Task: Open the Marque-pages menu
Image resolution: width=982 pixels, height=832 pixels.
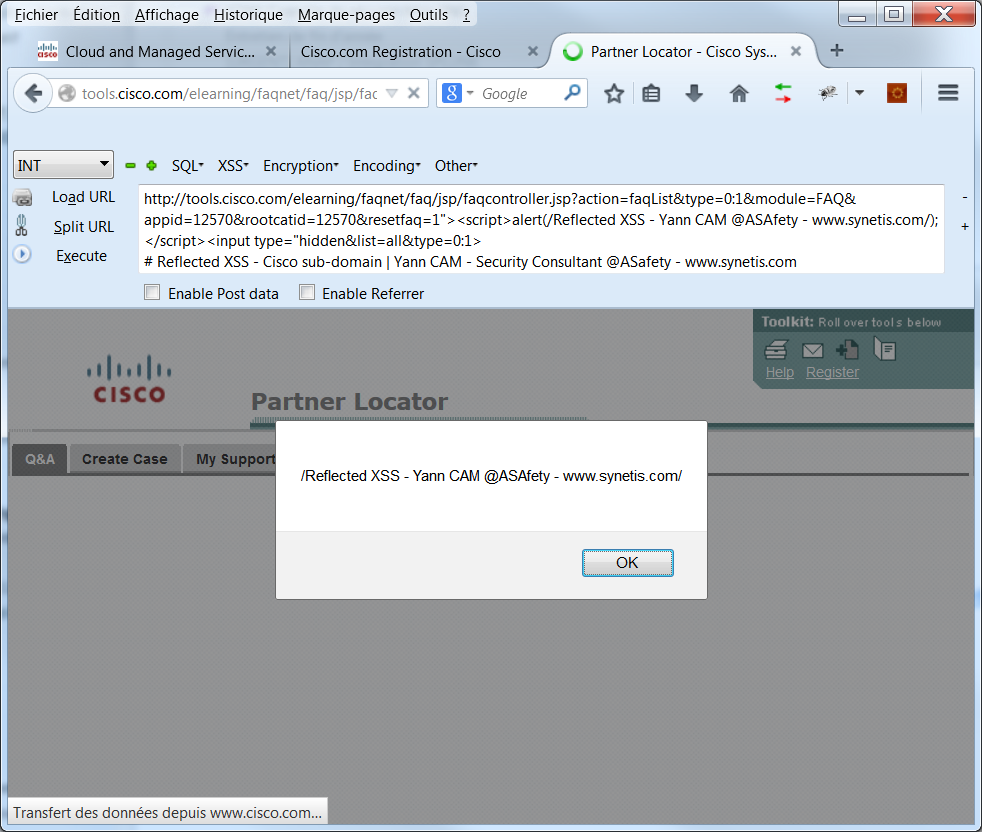Action: click(346, 14)
